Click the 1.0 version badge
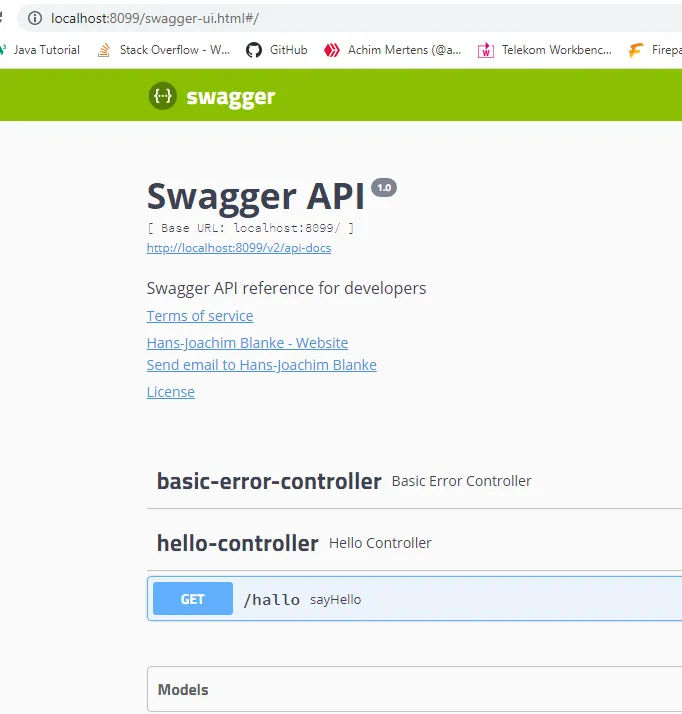Screen dimensions: 682x714 coord(384,188)
